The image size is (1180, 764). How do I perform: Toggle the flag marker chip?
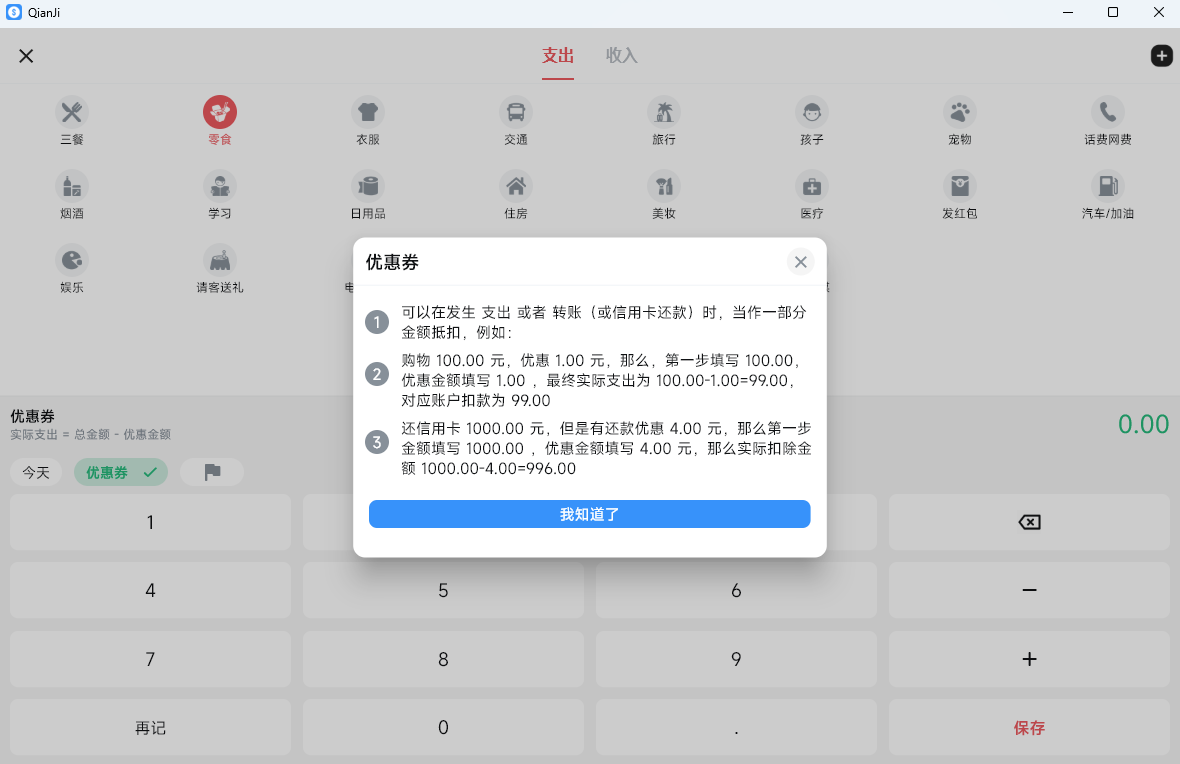[212, 472]
